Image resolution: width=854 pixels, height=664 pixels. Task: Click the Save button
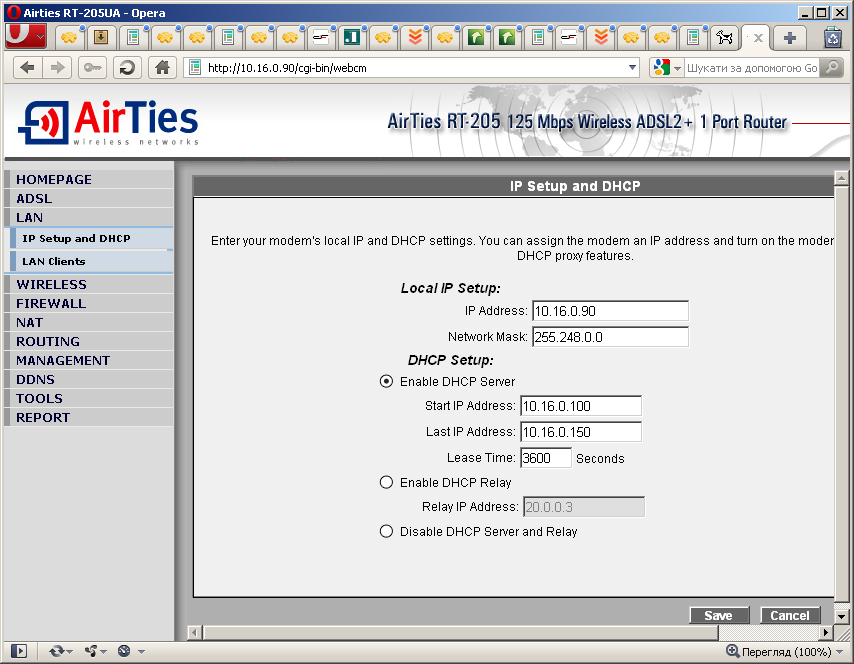click(719, 616)
